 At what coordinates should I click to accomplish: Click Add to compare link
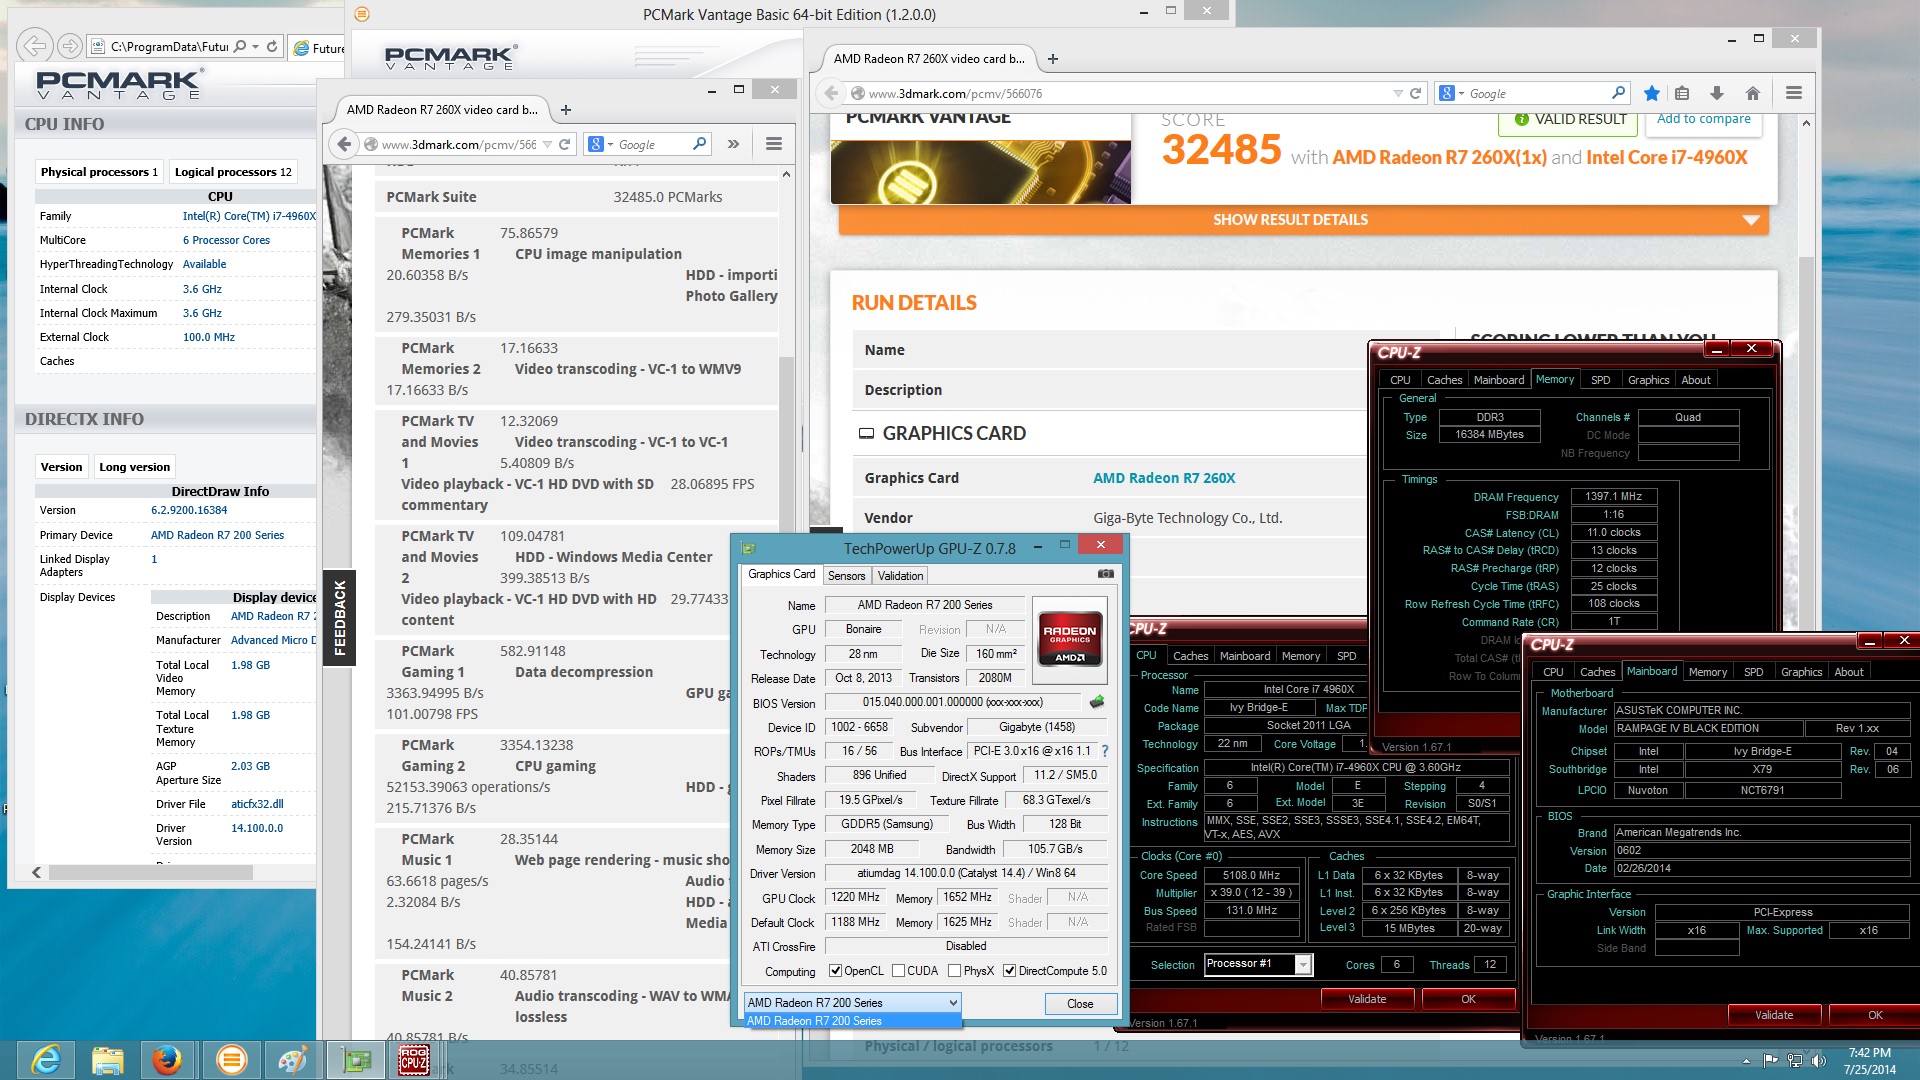[x=1703, y=119]
